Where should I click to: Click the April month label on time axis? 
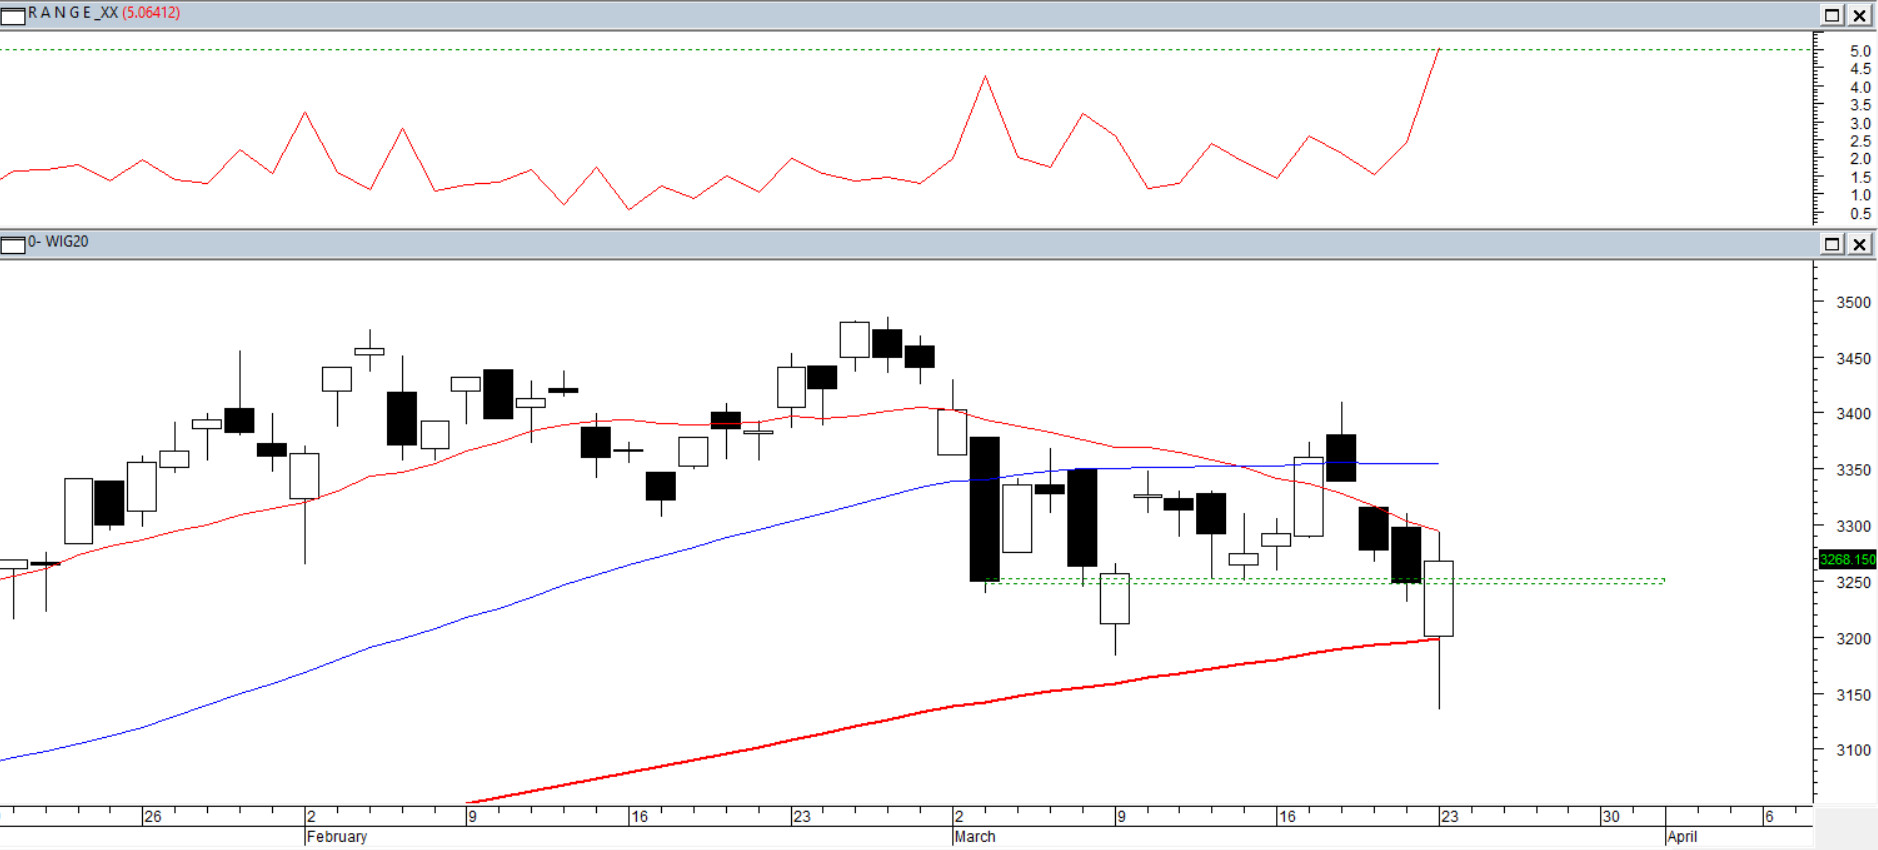pyautogui.click(x=1682, y=837)
